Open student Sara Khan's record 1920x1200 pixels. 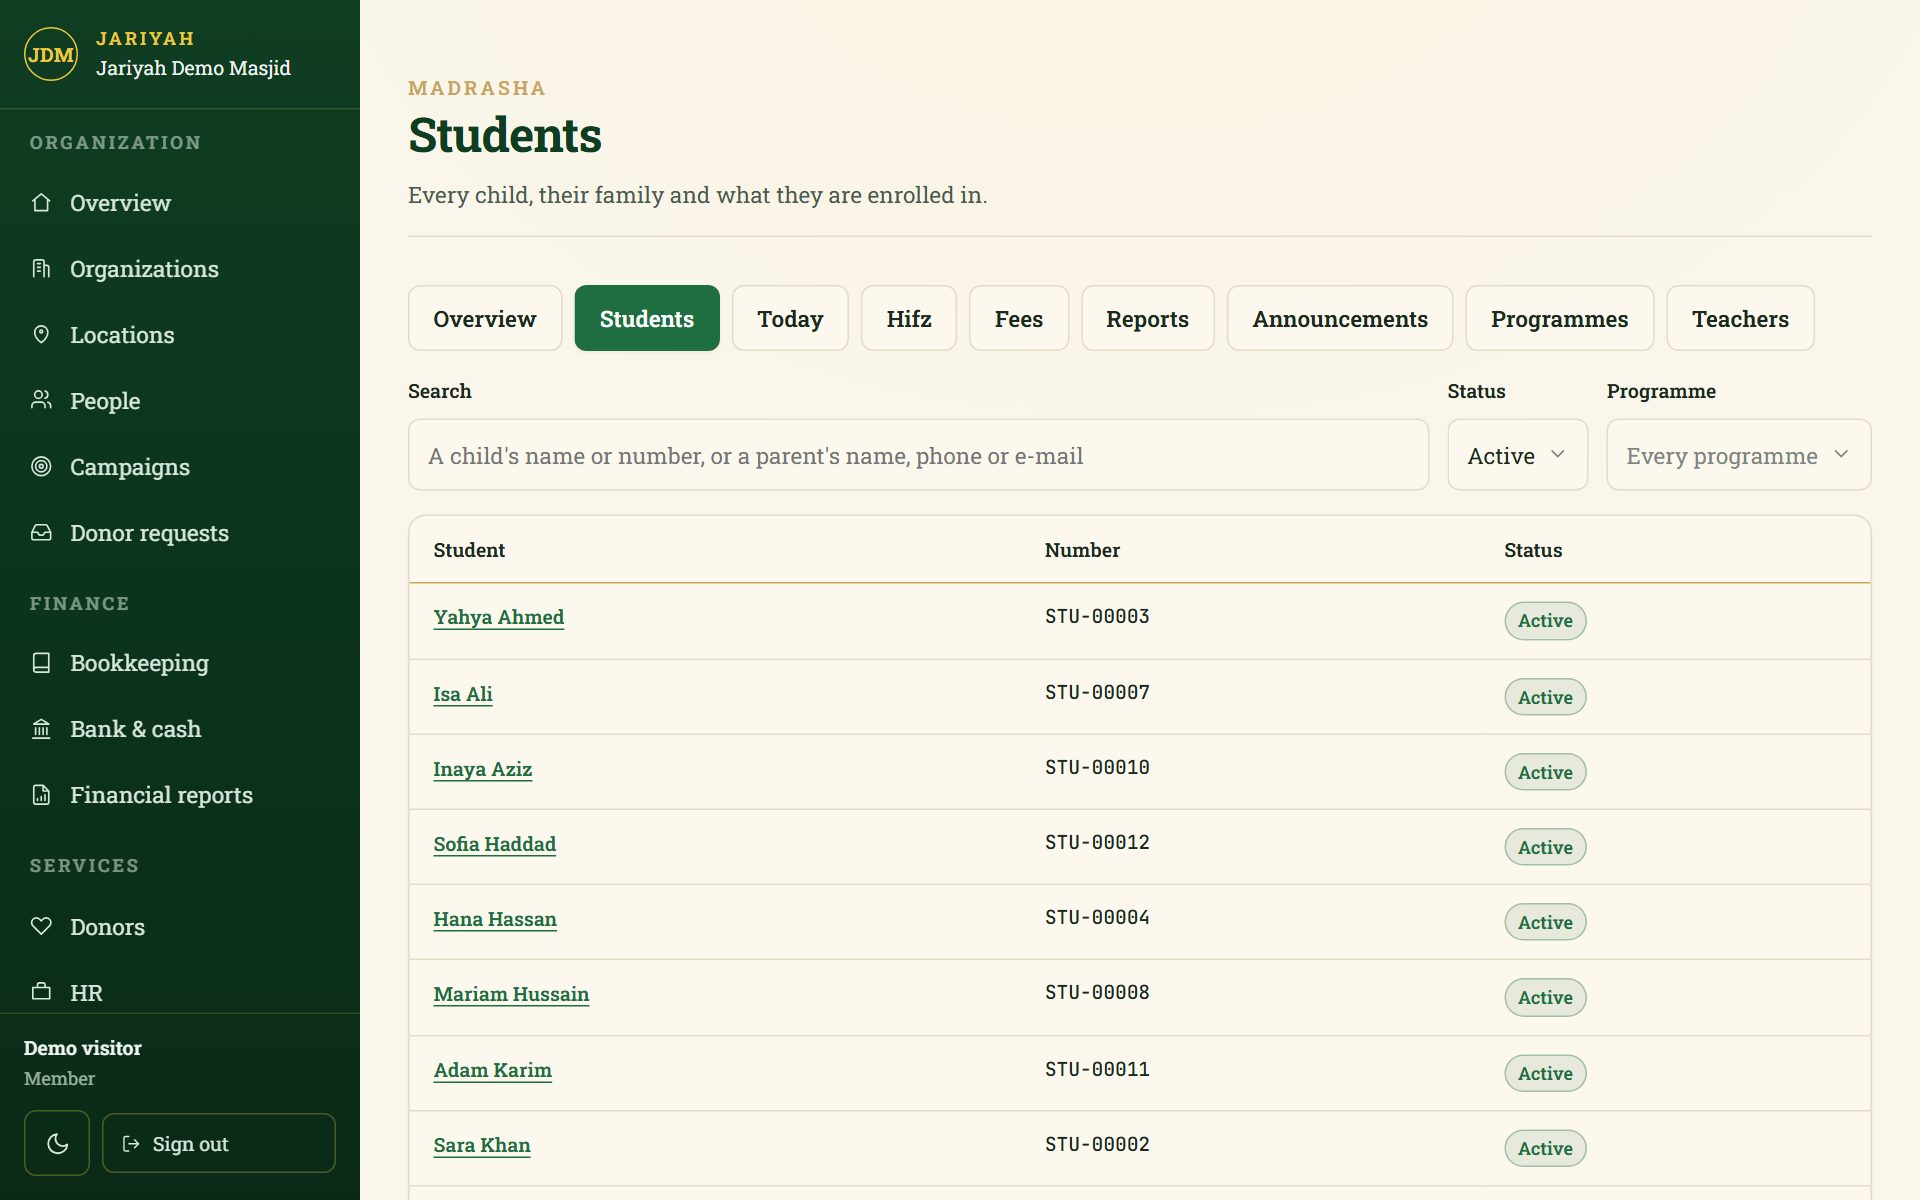(481, 1145)
